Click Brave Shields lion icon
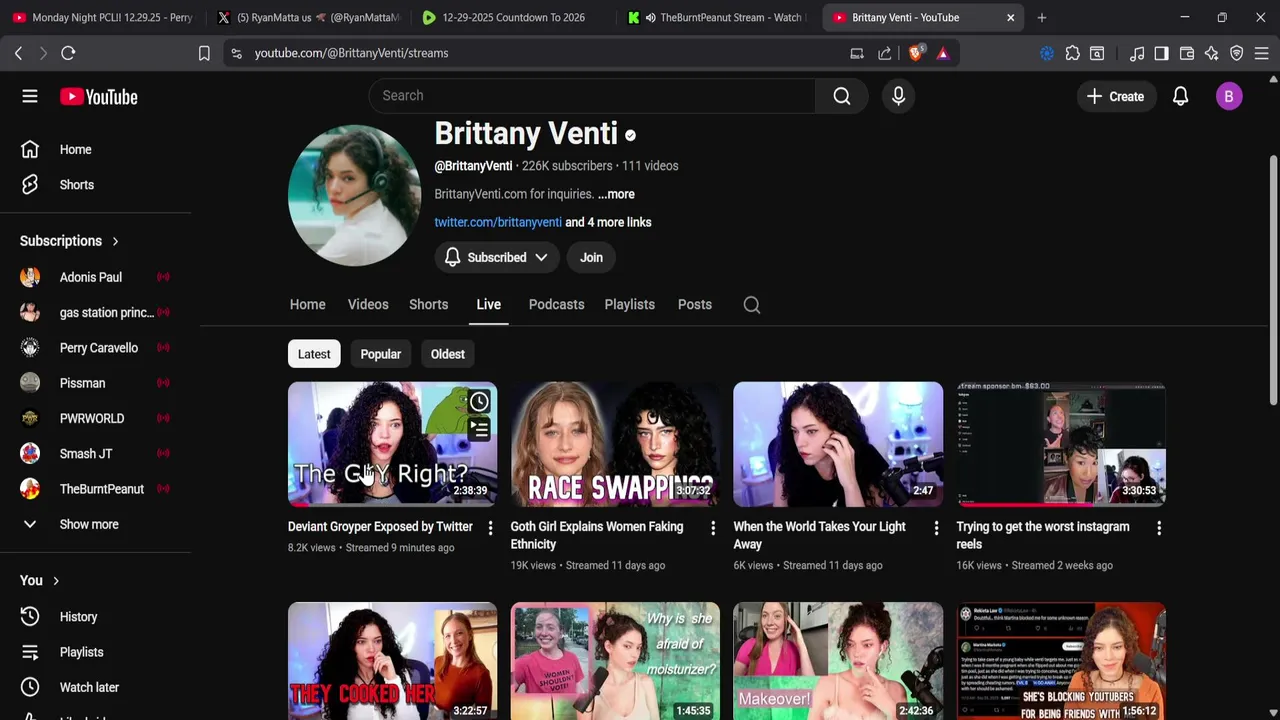 click(915, 53)
